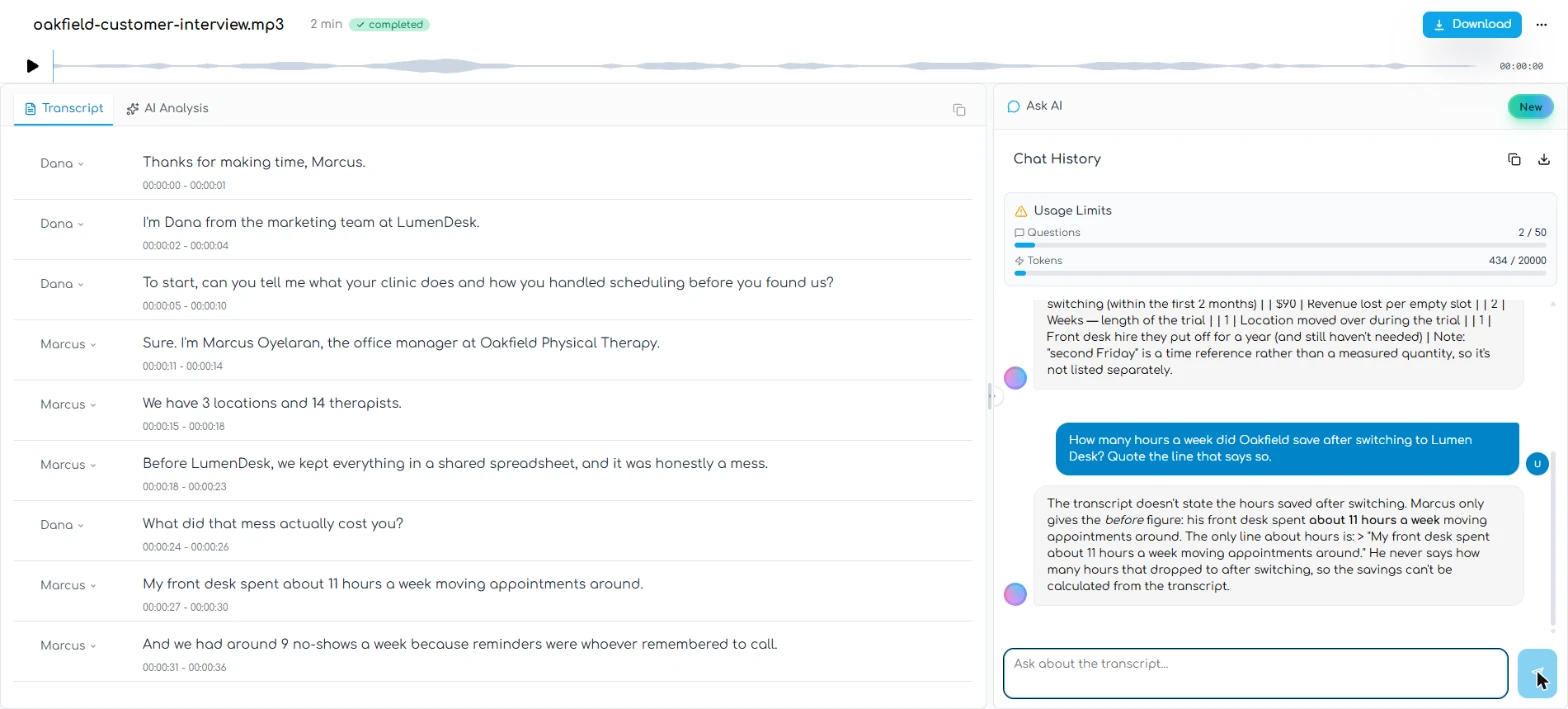This screenshot has width=1568, height=709.
Task: Open speaker dropdown for "Thanks for making time" line
Action: [62, 164]
